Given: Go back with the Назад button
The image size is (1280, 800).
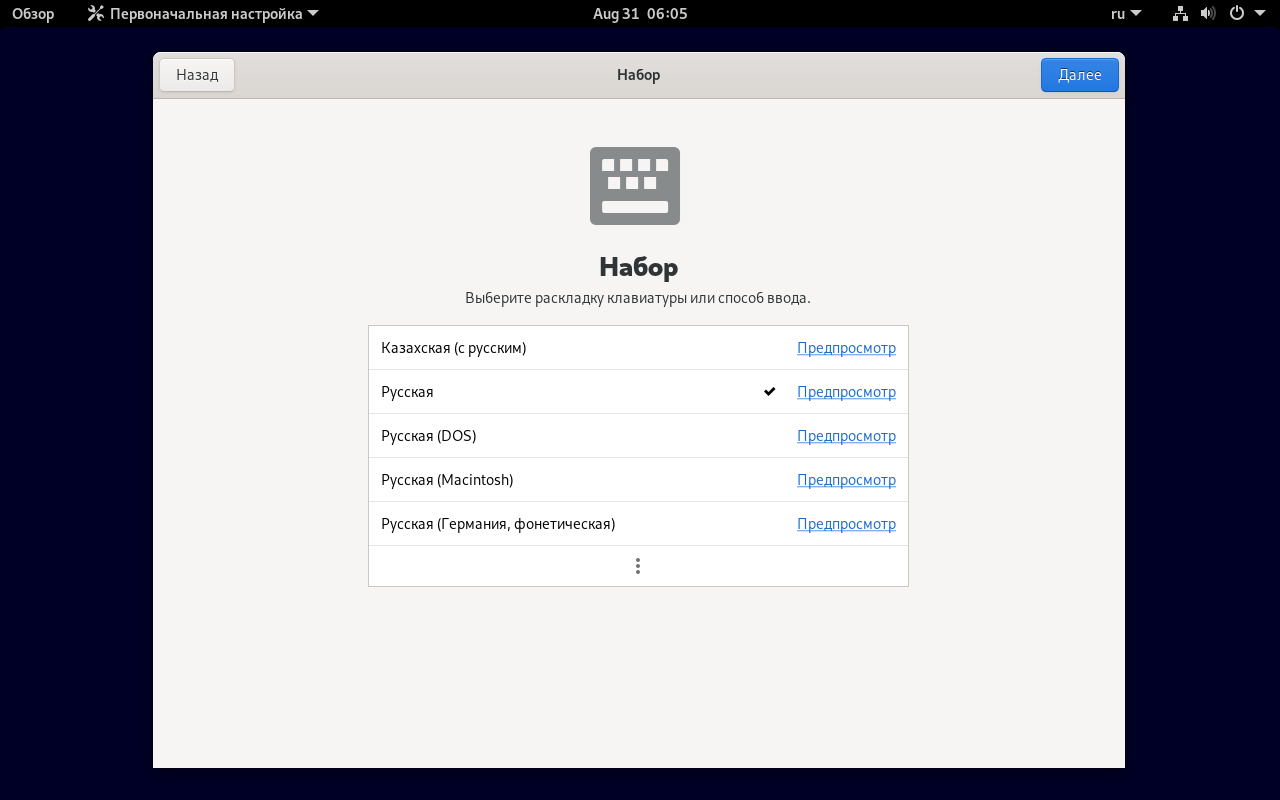Looking at the screenshot, I should 197,75.
